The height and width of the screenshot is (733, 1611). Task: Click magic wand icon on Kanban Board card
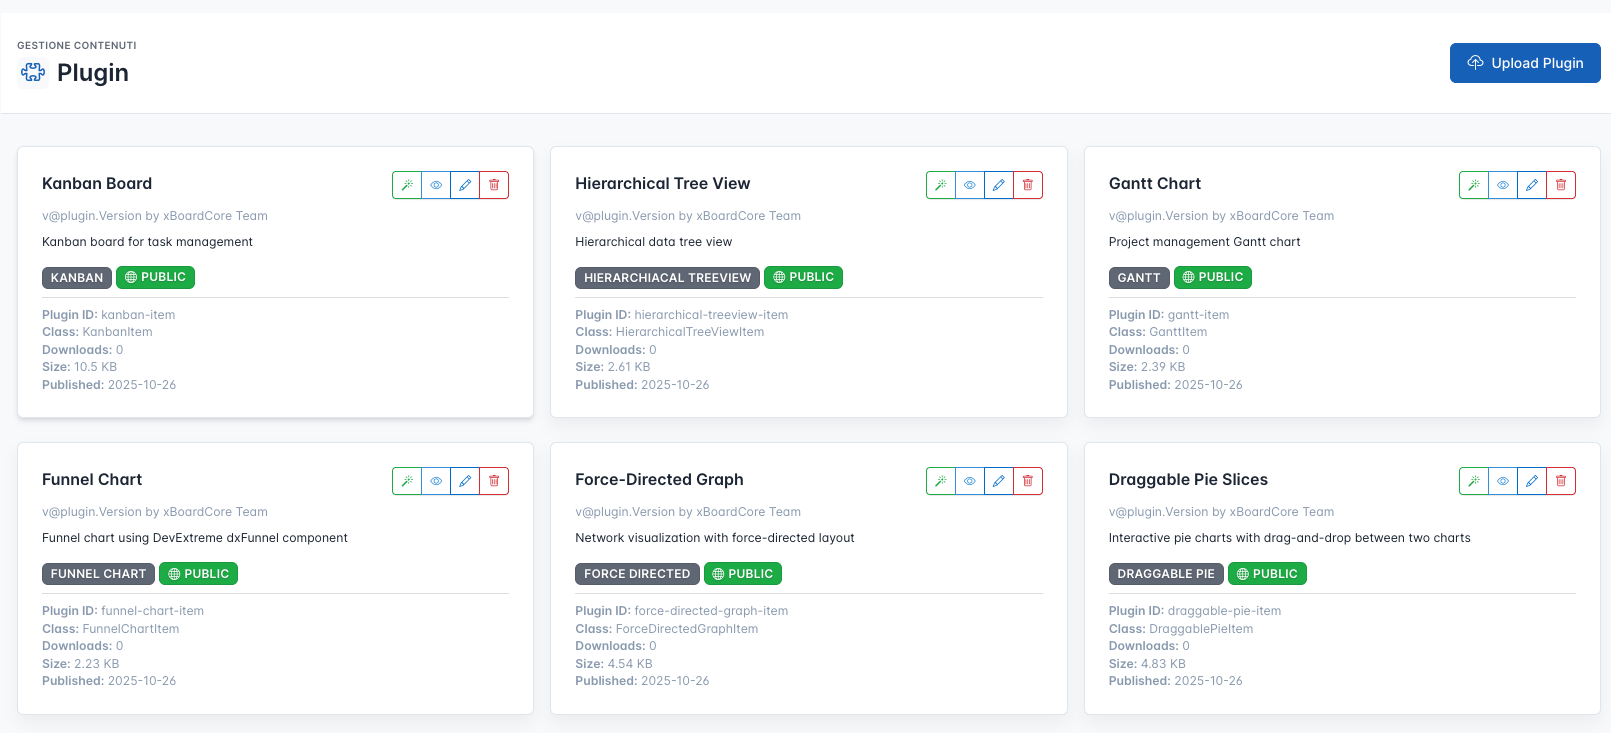point(407,185)
